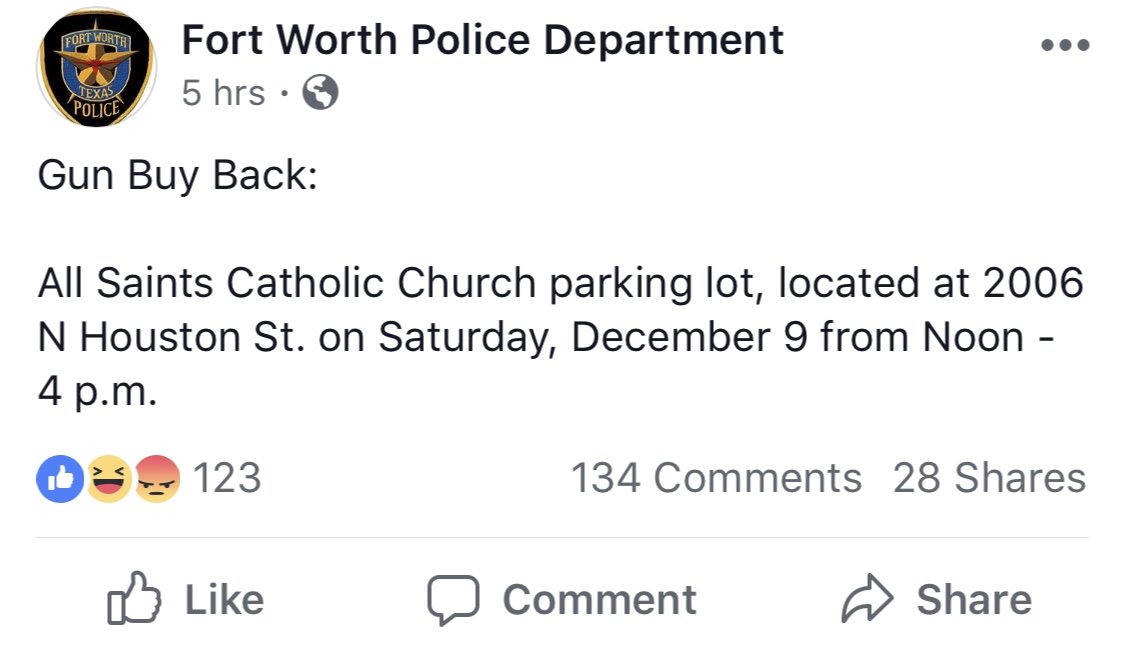Open the three-dot post options menu
This screenshot has height=653, width=1125.
(1065, 45)
